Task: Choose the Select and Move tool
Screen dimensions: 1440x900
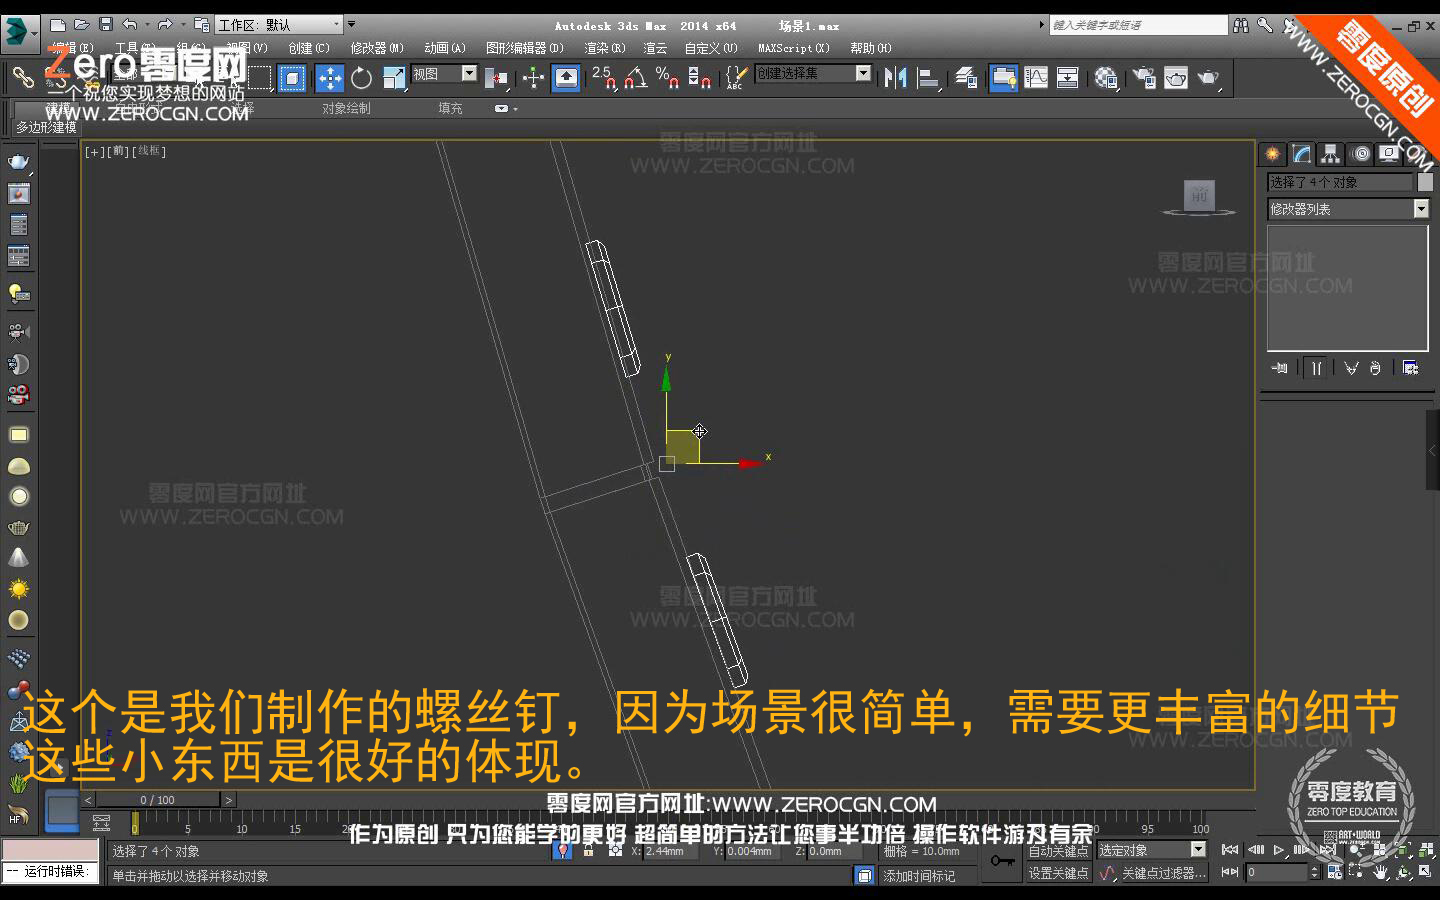Action: tap(329, 78)
